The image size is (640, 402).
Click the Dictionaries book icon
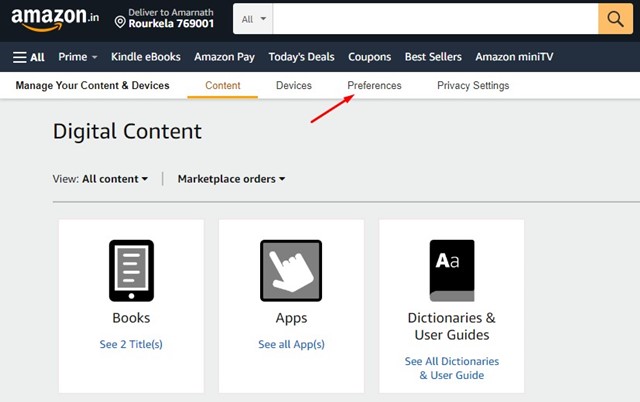[451, 270]
